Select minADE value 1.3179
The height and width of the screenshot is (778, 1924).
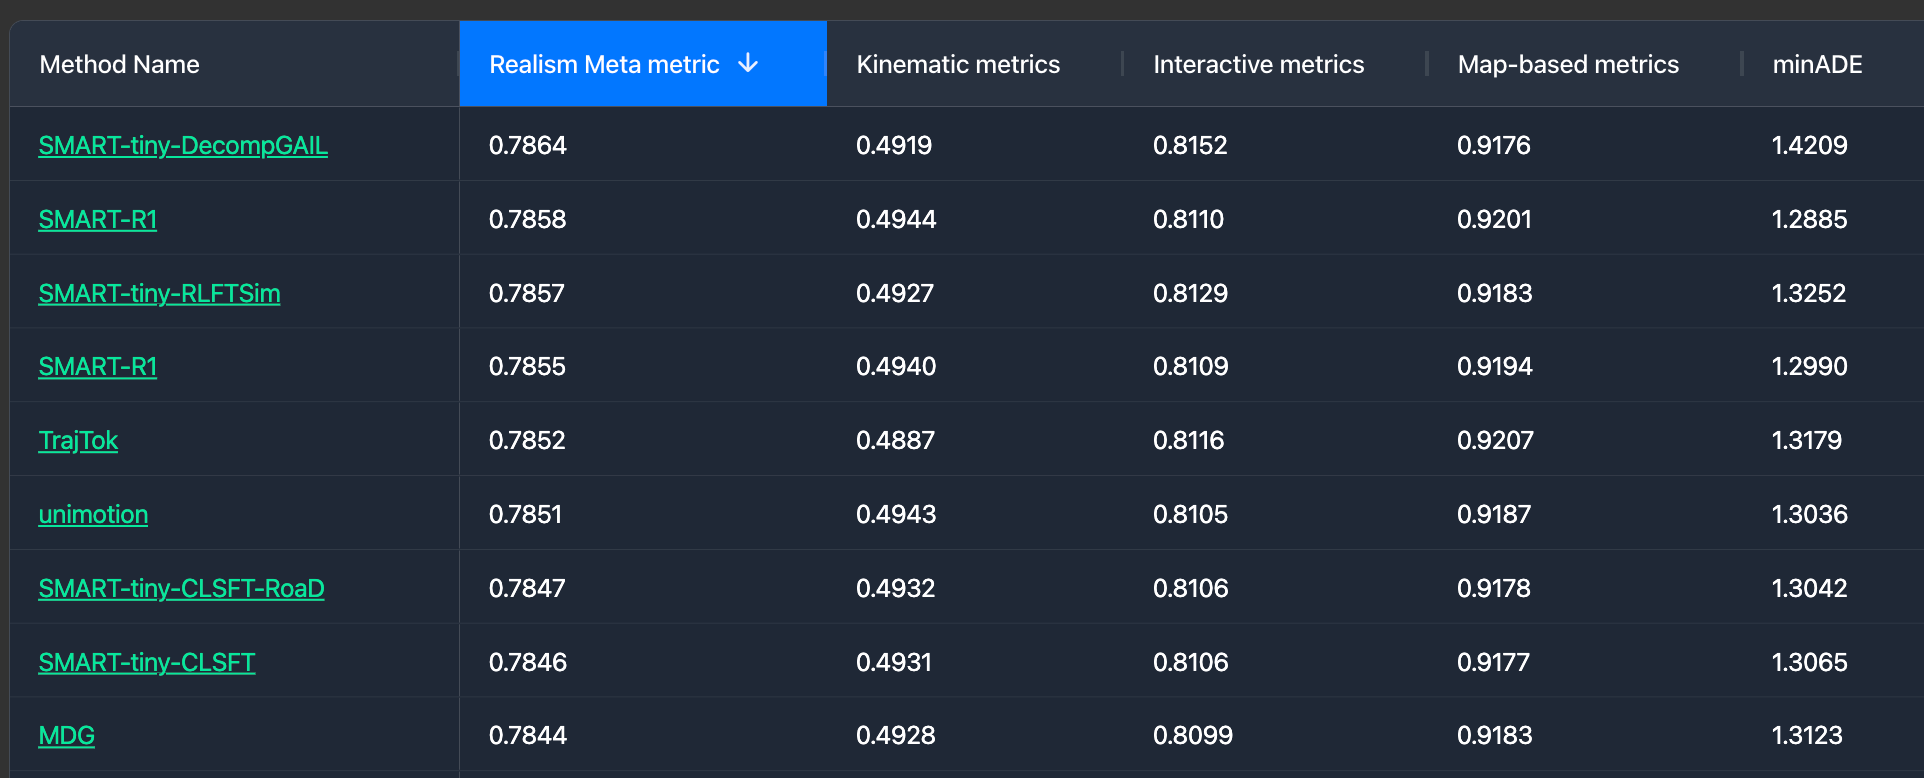point(1807,441)
